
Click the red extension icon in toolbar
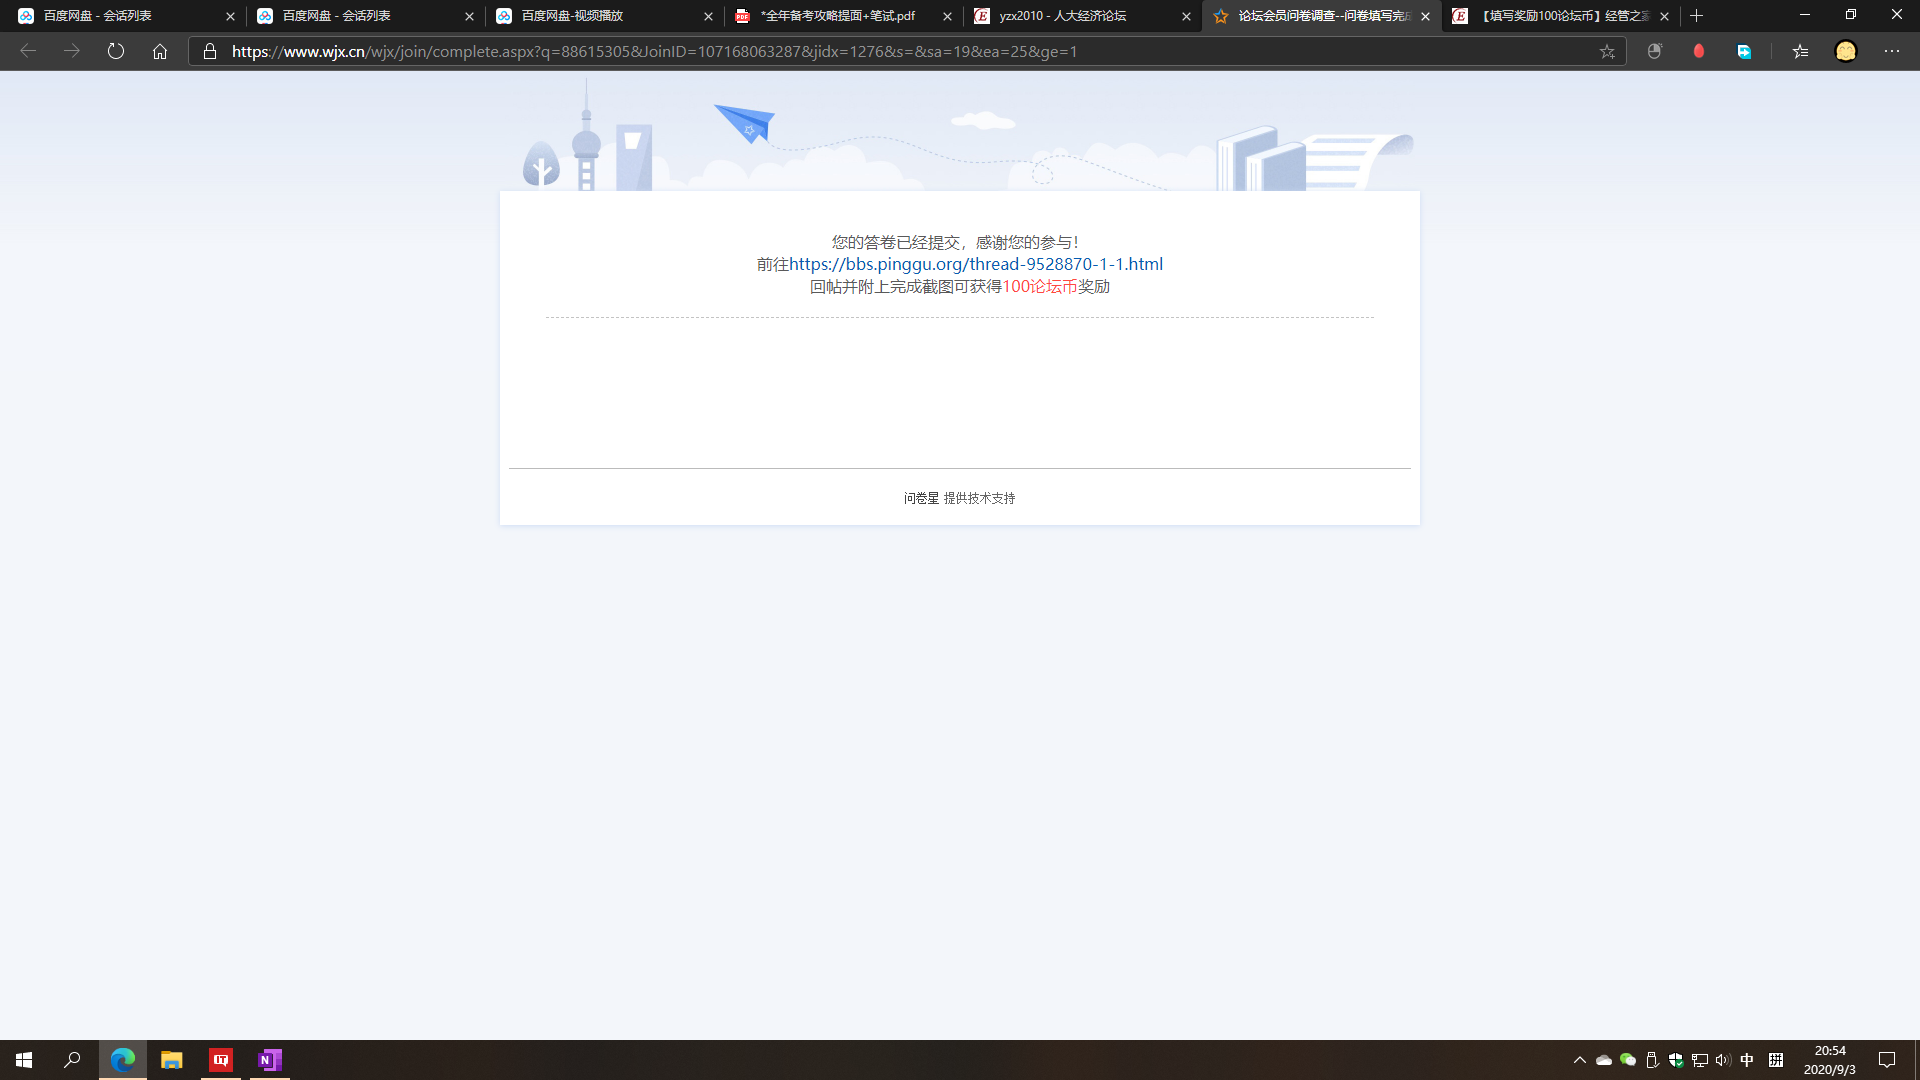(1699, 51)
